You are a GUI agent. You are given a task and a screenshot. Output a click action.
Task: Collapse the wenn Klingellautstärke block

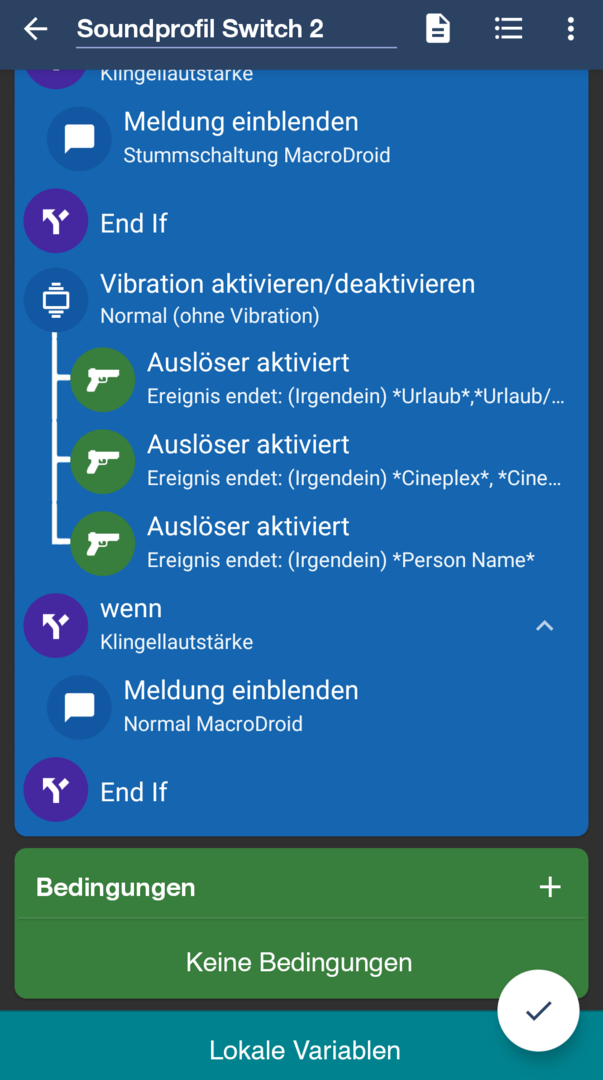point(544,626)
